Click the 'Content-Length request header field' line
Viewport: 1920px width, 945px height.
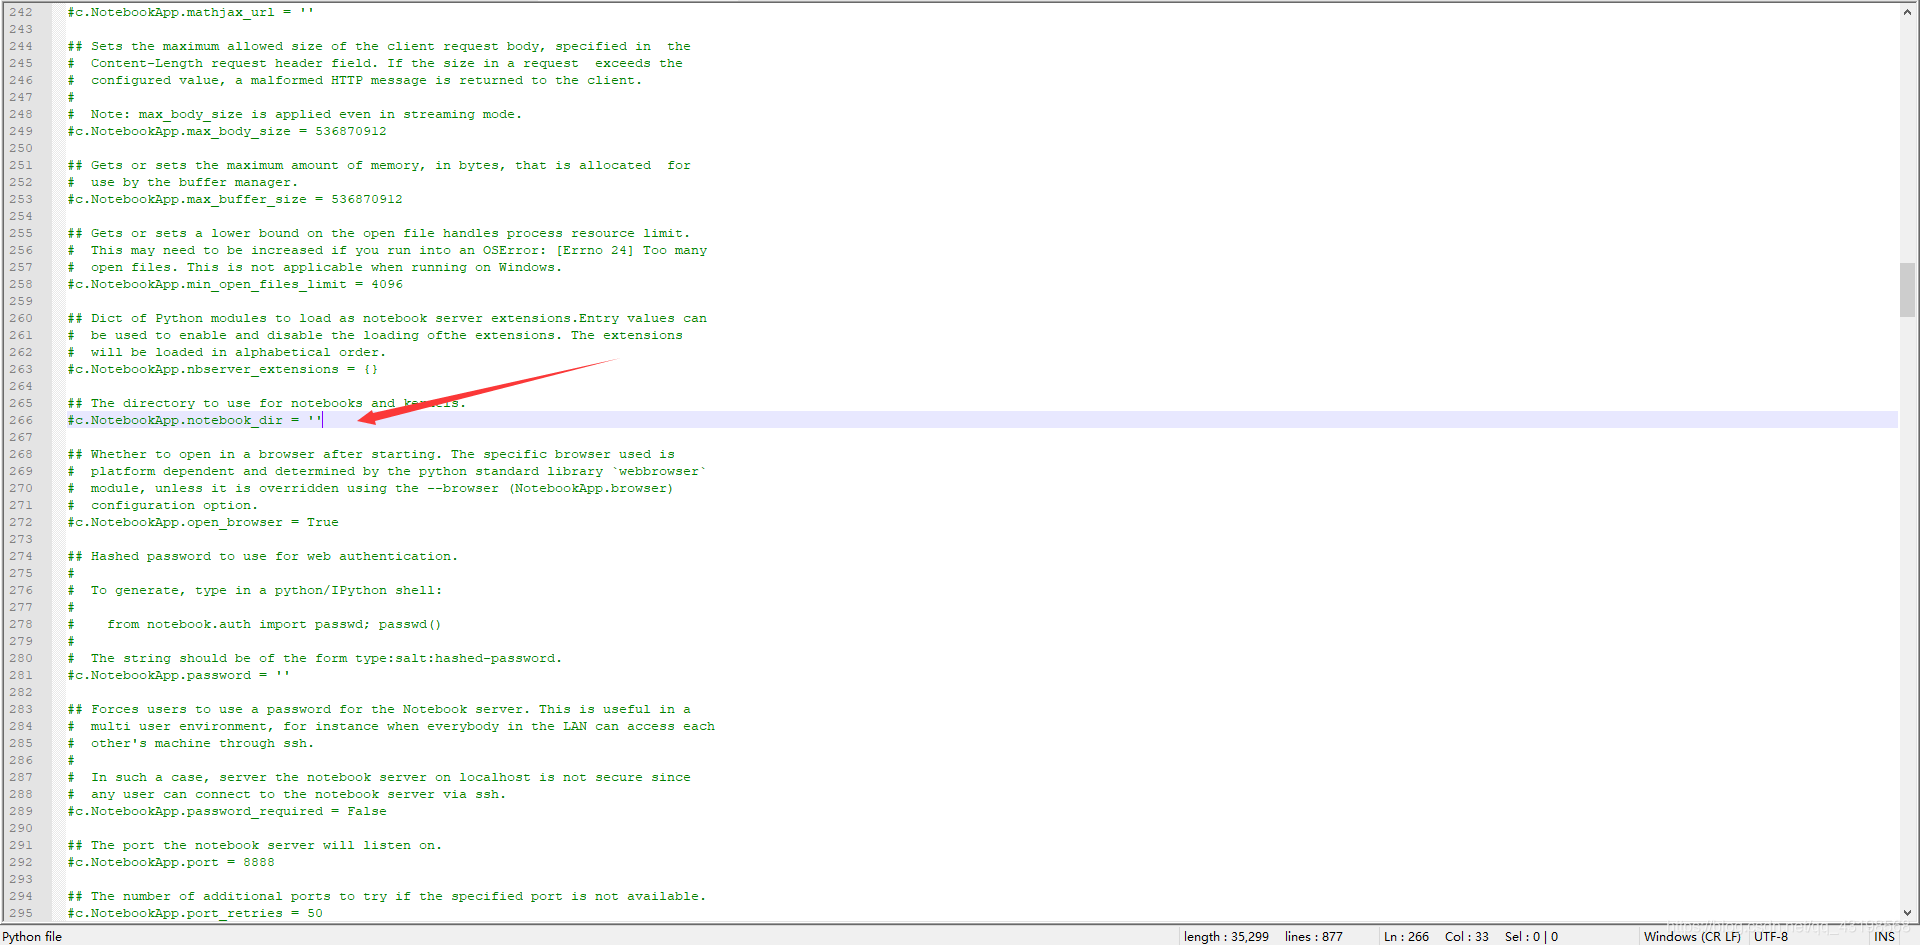point(375,63)
